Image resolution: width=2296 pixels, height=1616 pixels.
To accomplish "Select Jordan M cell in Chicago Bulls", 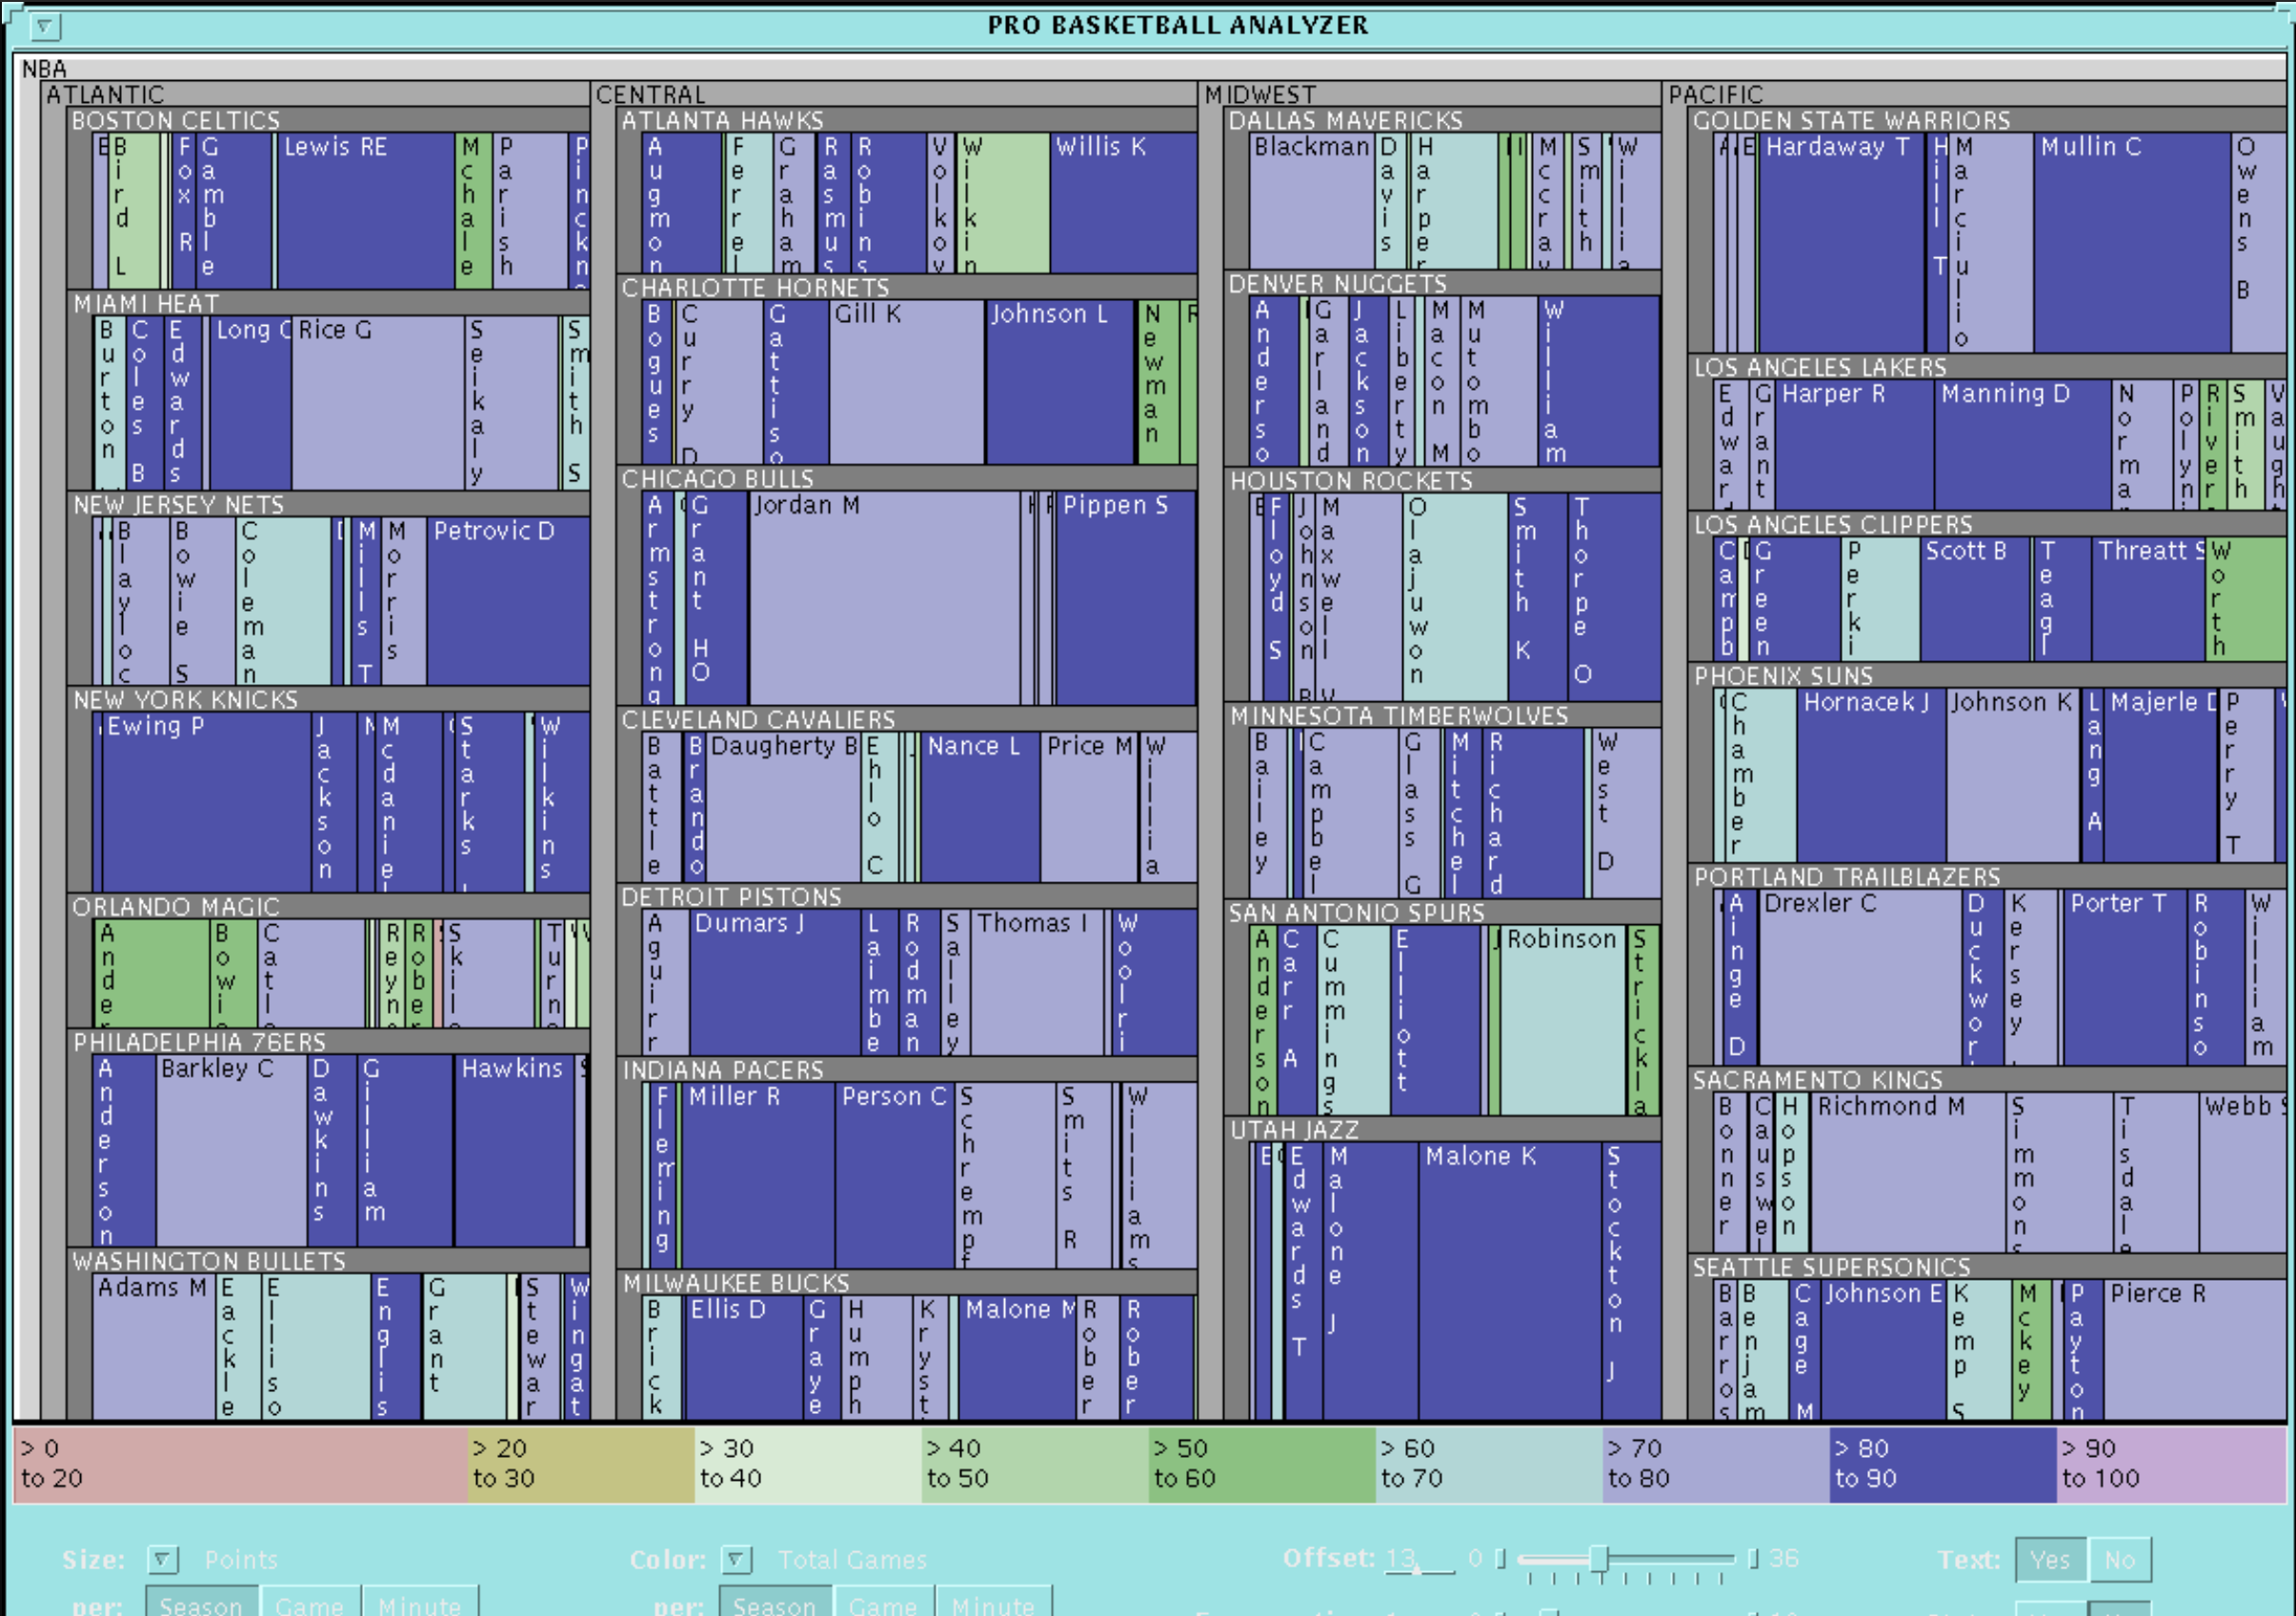I will click(x=885, y=600).
